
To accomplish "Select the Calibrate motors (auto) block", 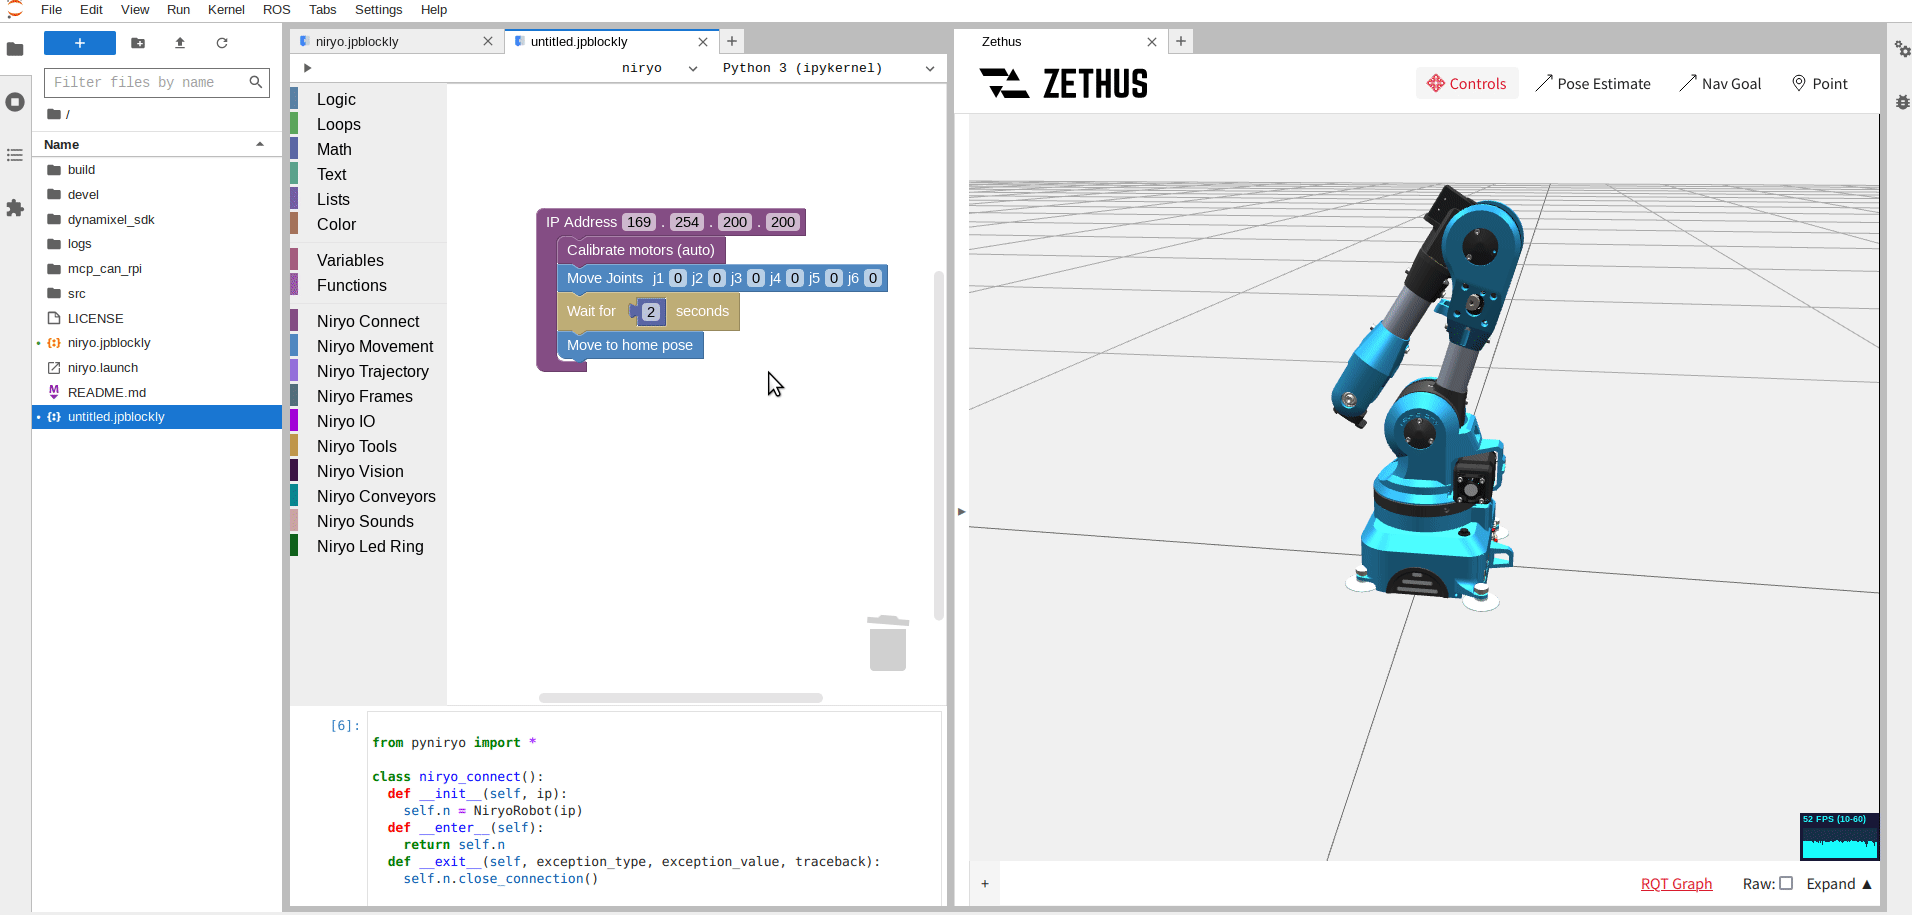I will point(641,250).
